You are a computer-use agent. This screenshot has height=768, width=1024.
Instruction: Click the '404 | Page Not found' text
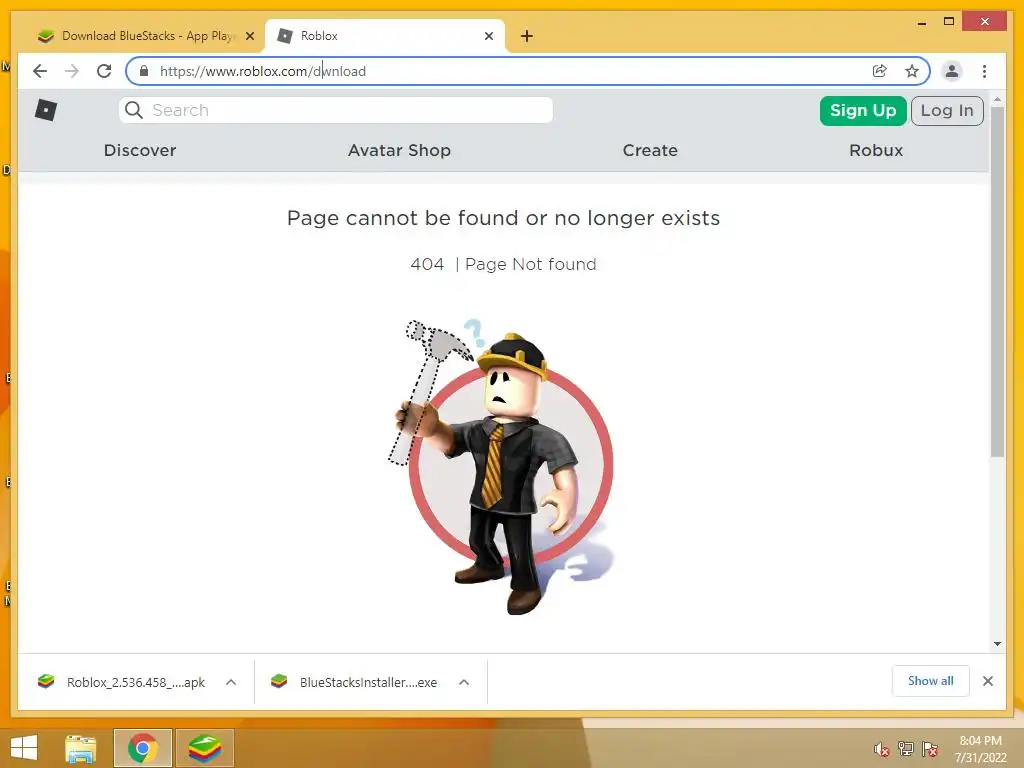503,264
